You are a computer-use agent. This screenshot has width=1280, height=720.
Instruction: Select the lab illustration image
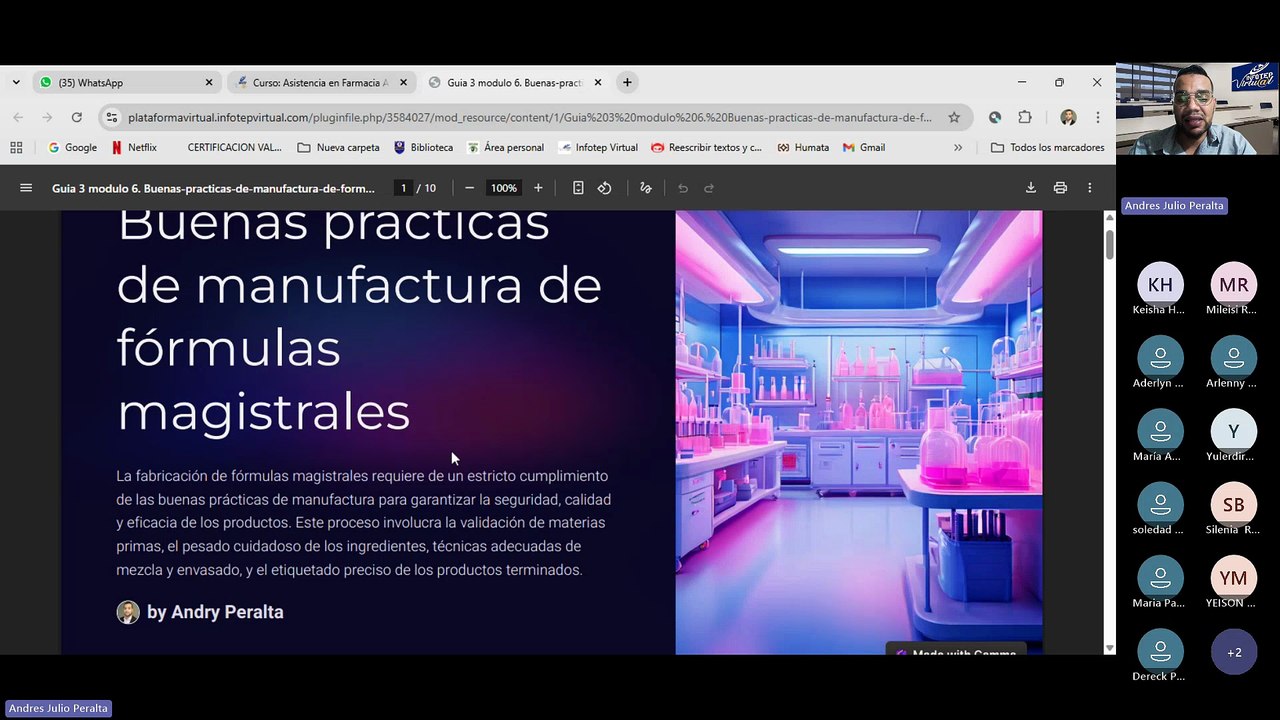click(859, 432)
